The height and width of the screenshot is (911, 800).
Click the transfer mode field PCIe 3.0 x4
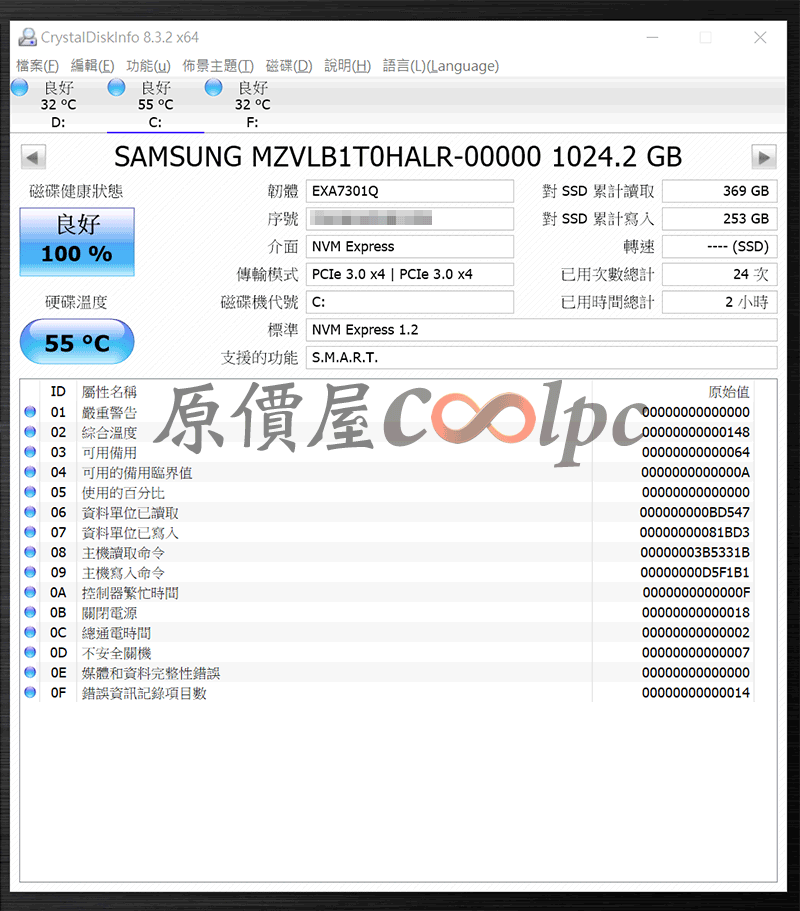(410, 274)
